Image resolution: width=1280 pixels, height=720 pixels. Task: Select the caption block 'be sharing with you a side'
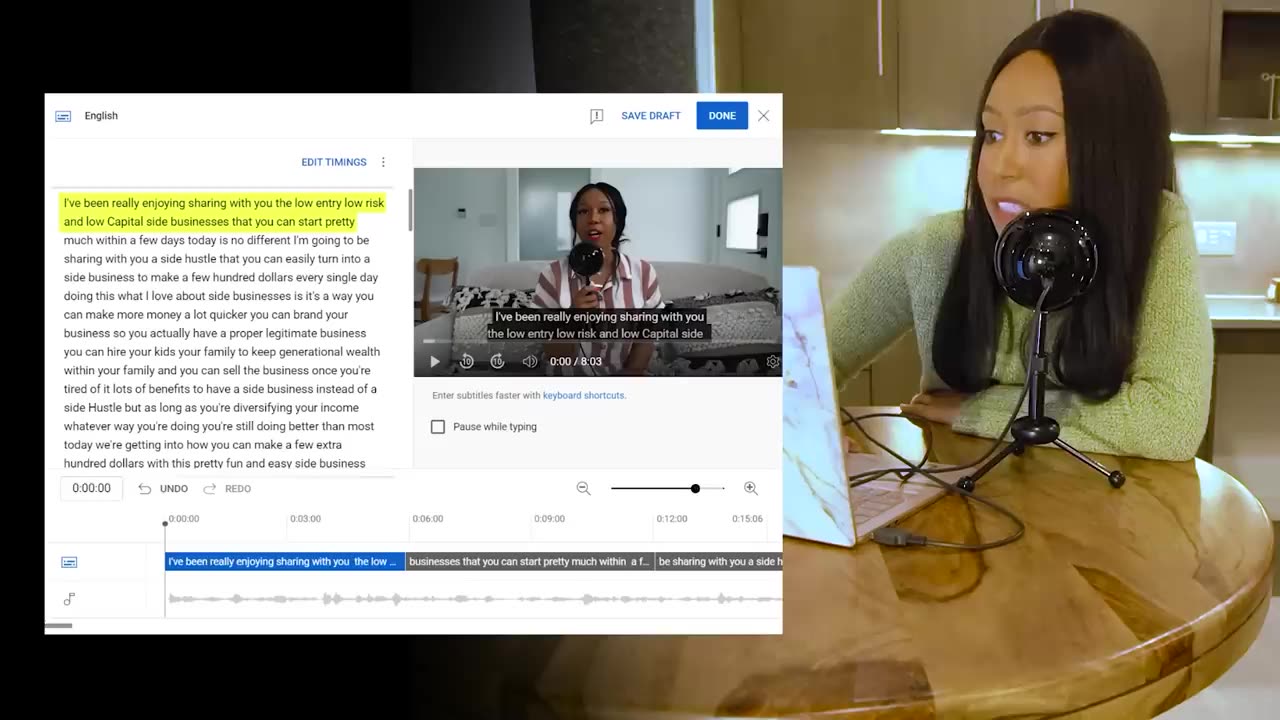[x=719, y=562]
